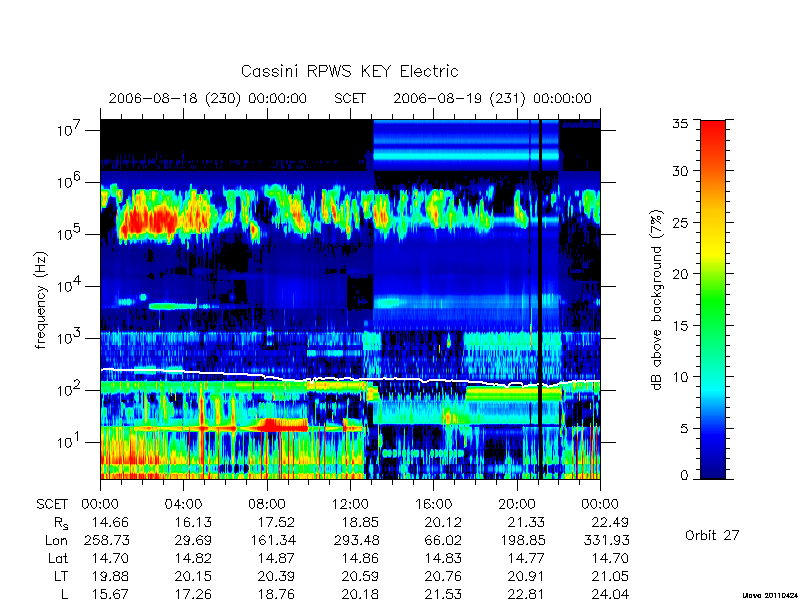The width and height of the screenshot is (800, 600).
Task: Click the 10^7 frequency axis label
Action: point(70,129)
